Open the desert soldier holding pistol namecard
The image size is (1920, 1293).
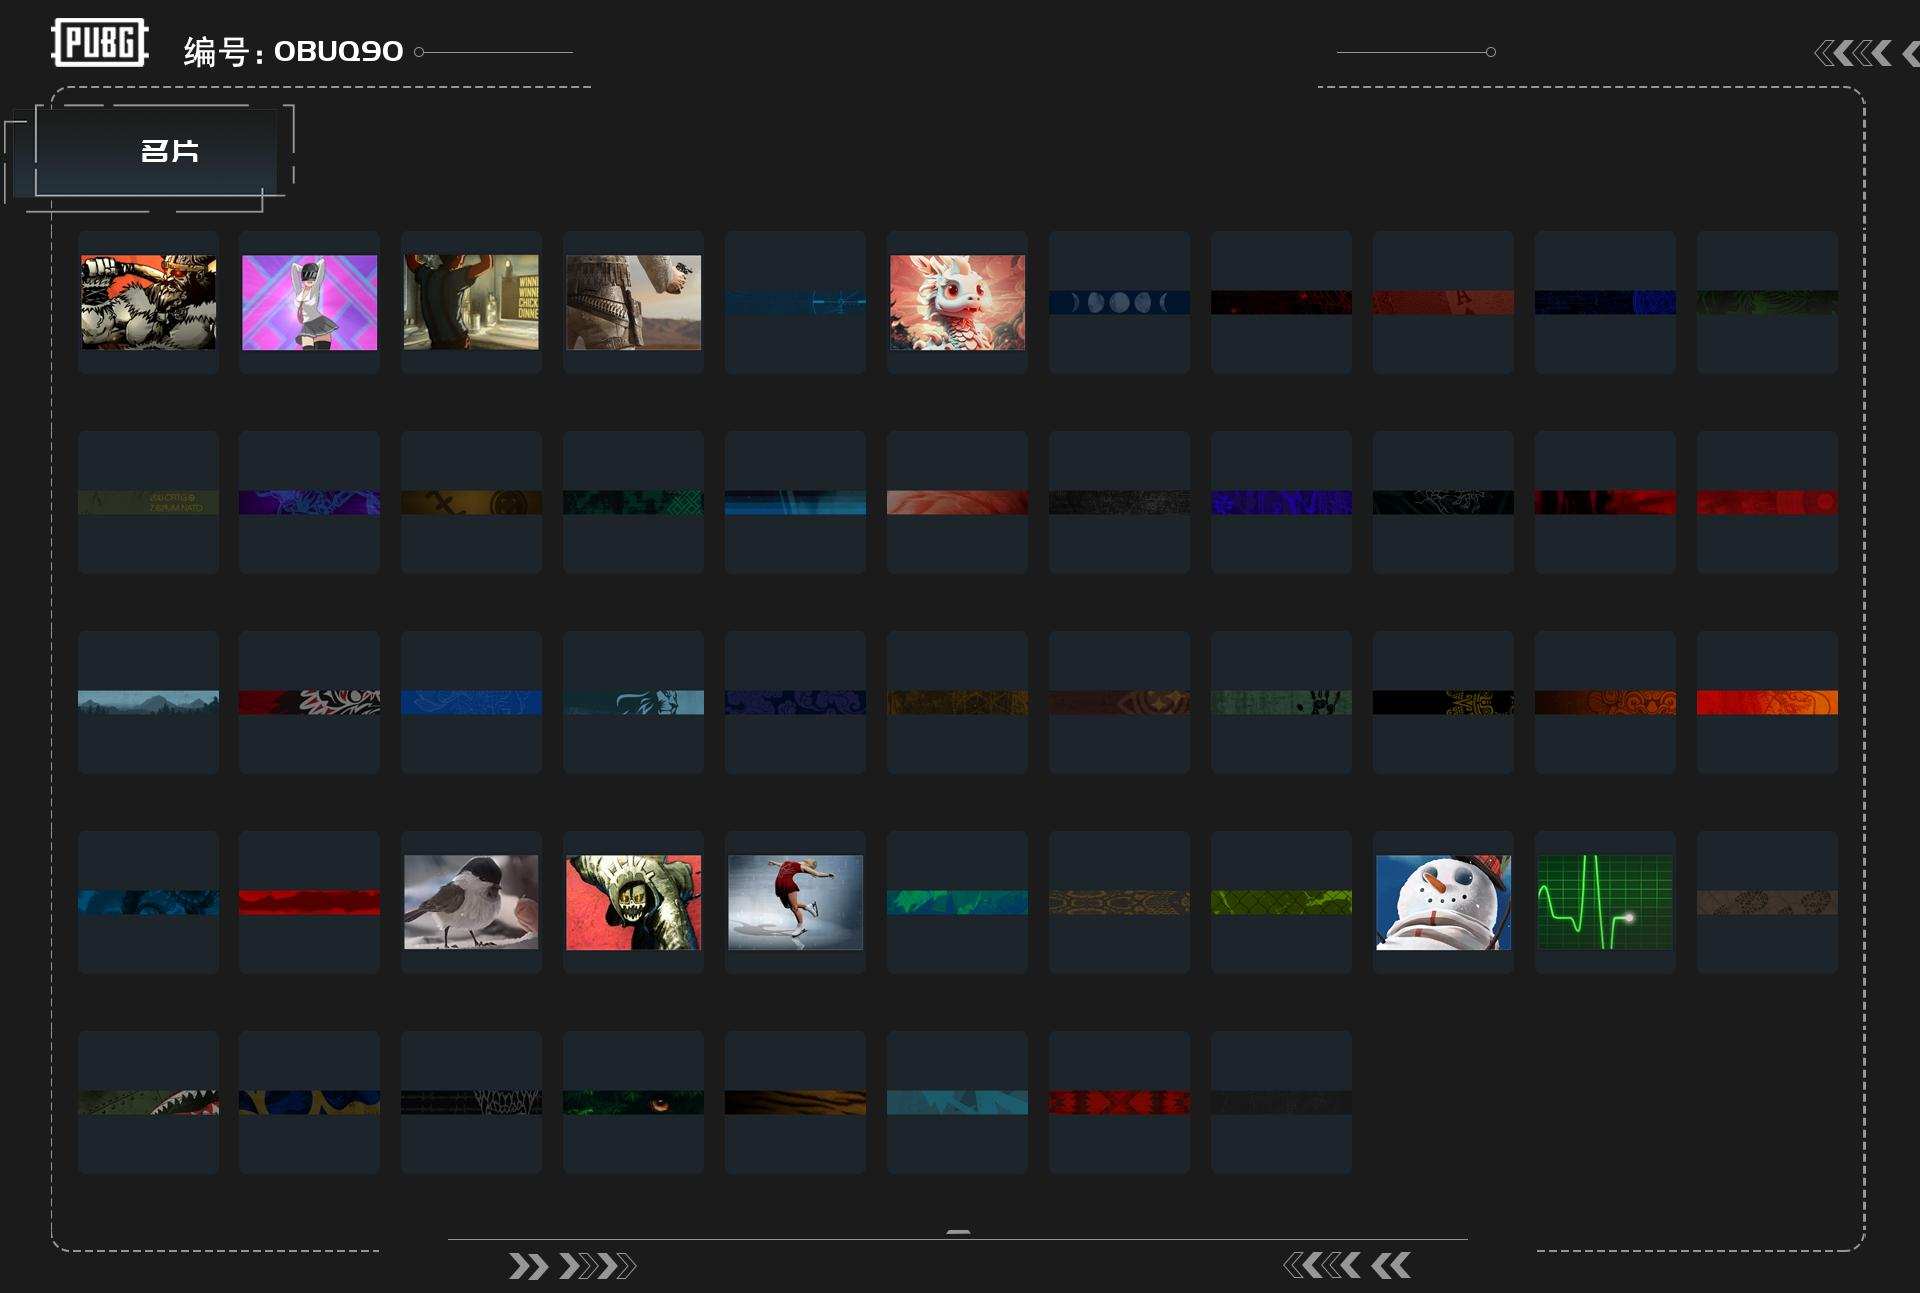click(633, 302)
